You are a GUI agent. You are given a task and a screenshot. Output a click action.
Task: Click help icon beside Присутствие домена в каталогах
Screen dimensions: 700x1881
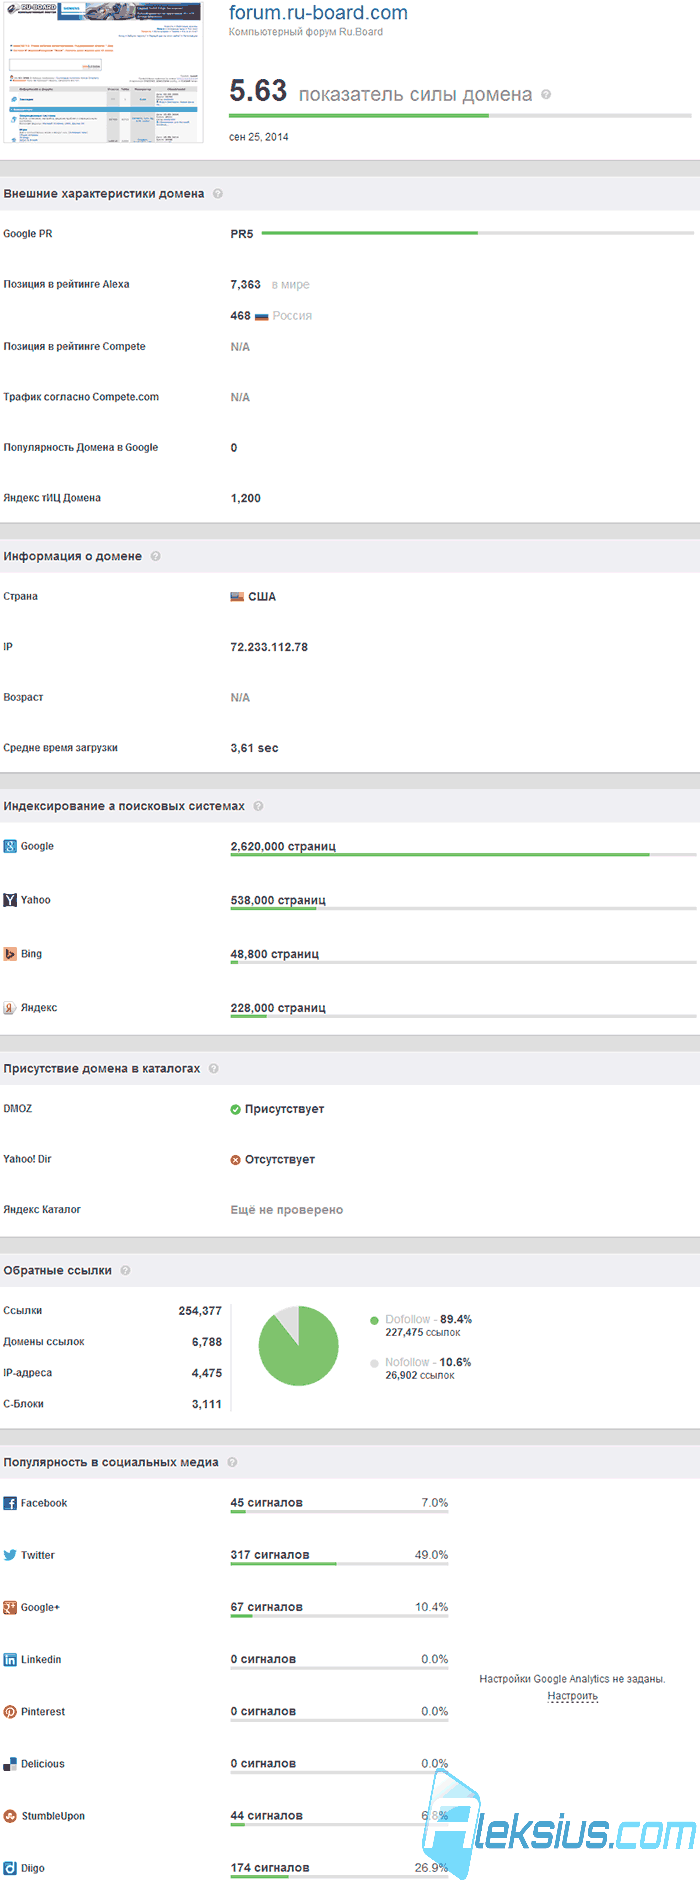(x=213, y=1068)
